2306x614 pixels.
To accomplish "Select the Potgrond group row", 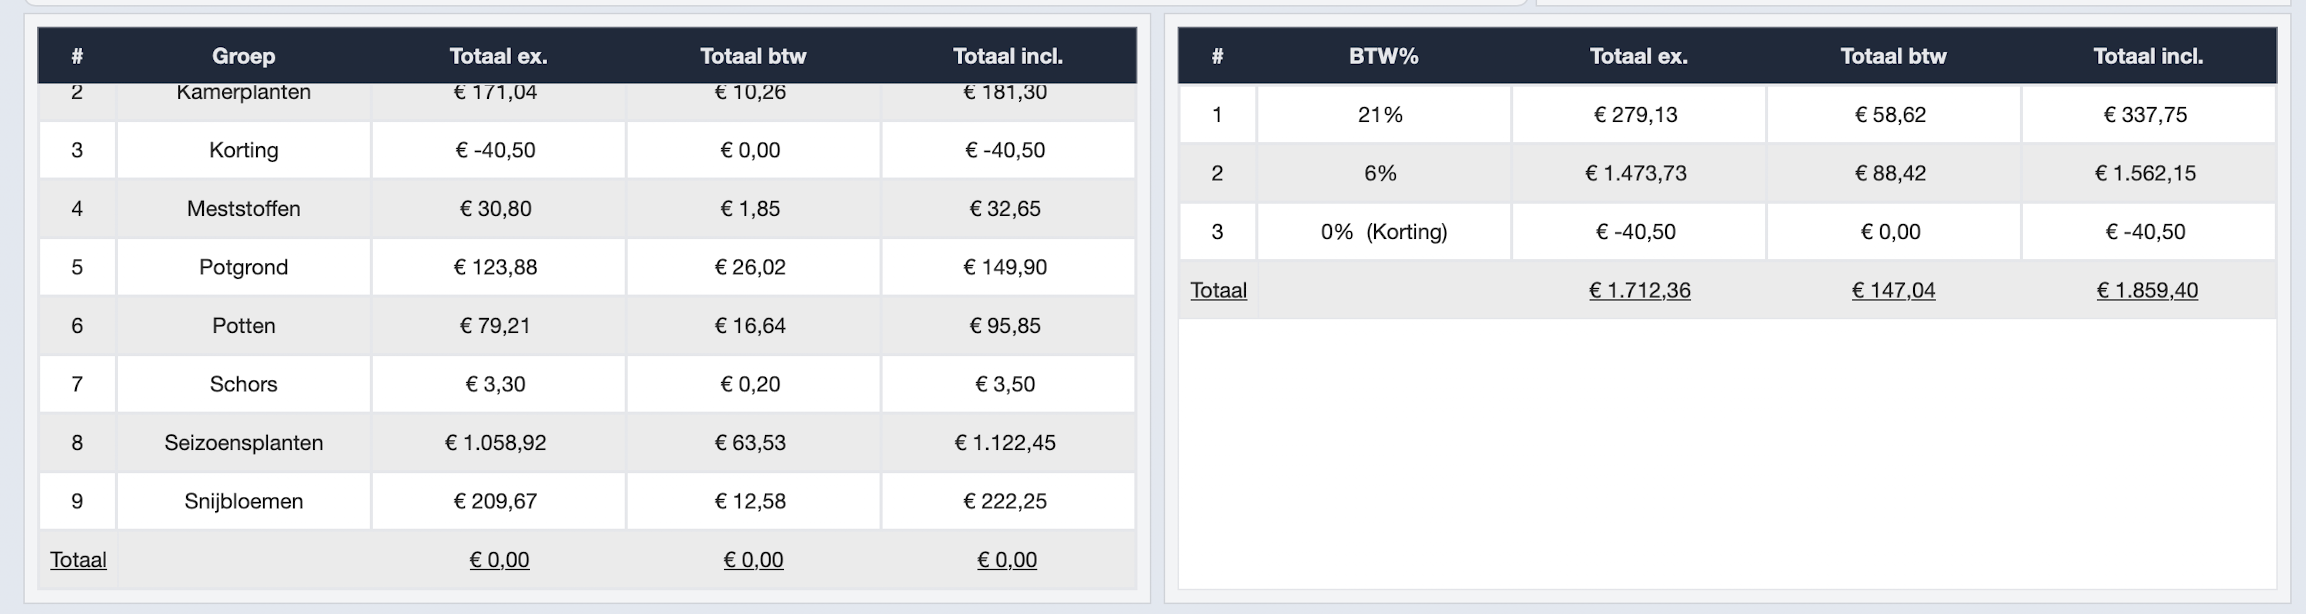I will pos(243,267).
